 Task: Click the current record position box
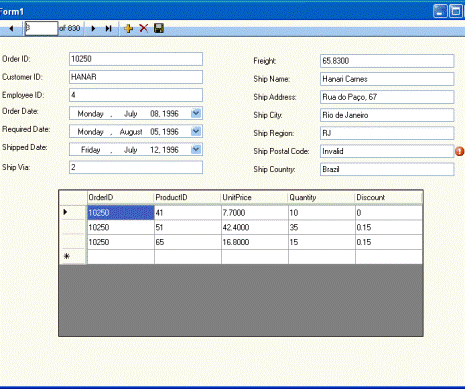[x=41, y=28]
